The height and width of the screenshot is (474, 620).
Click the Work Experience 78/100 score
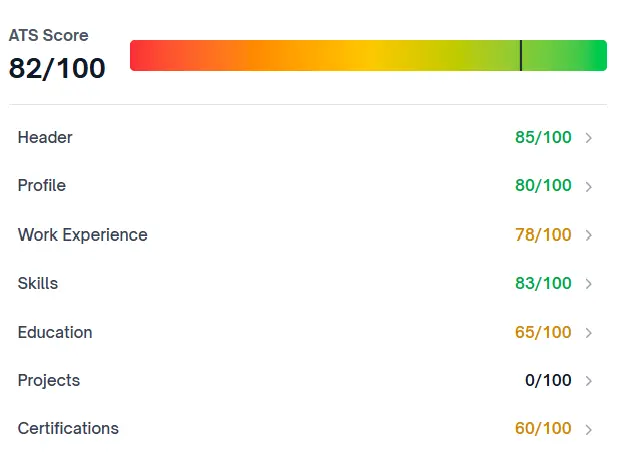pyautogui.click(x=543, y=235)
